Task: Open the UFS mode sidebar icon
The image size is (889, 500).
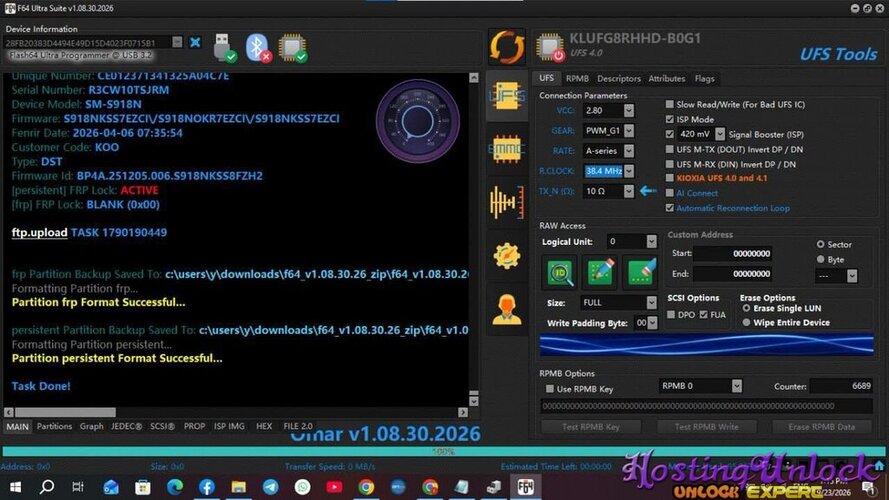Action: [x=507, y=96]
